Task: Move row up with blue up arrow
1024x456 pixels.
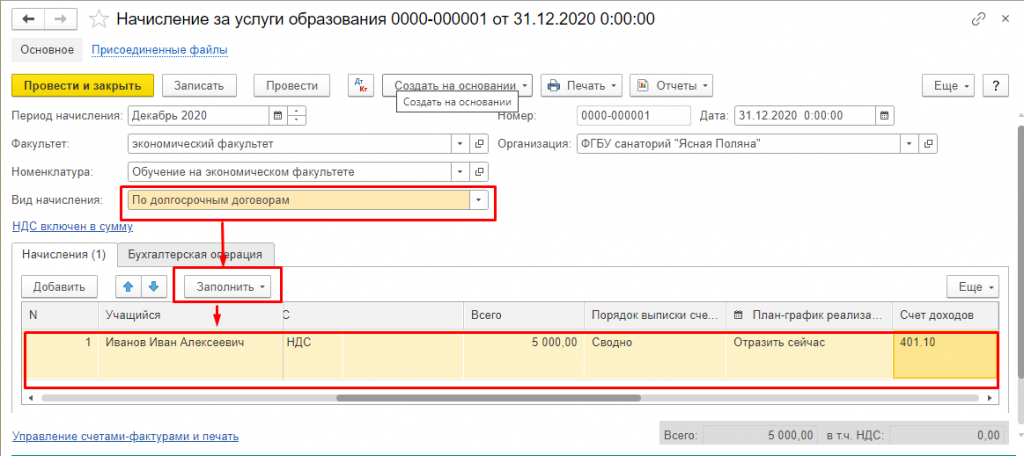Action: click(x=128, y=287)
